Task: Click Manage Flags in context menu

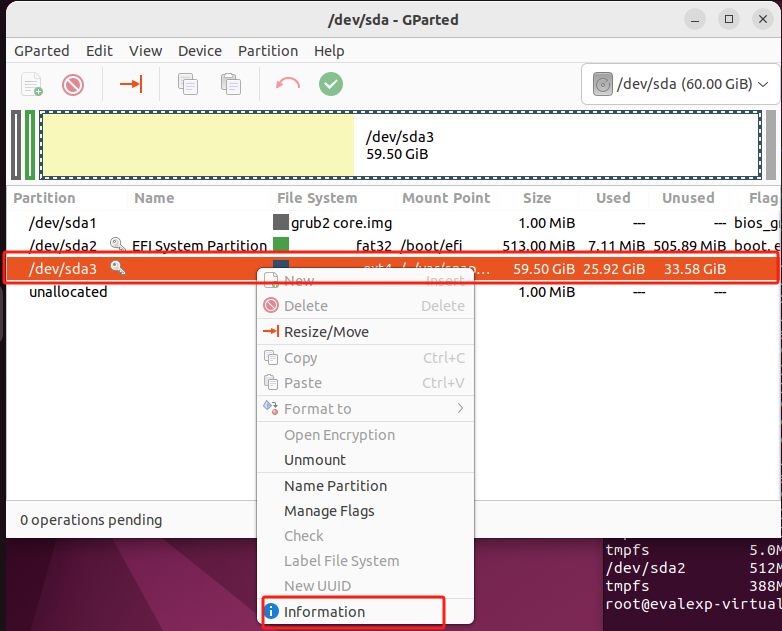Action: [x=329, y=511]
